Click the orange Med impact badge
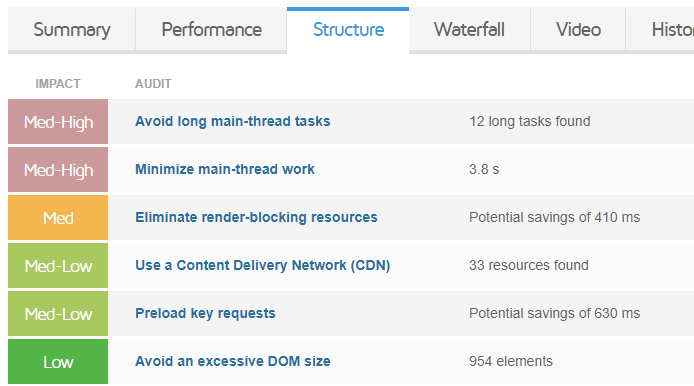This screenshot has height=386, width=694. click(x=58, y=217)
